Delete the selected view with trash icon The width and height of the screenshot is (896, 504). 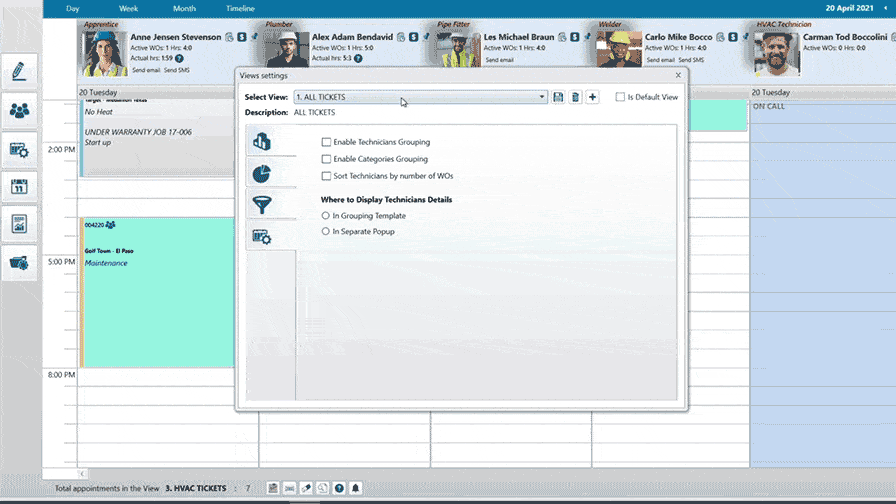(575, 97)
